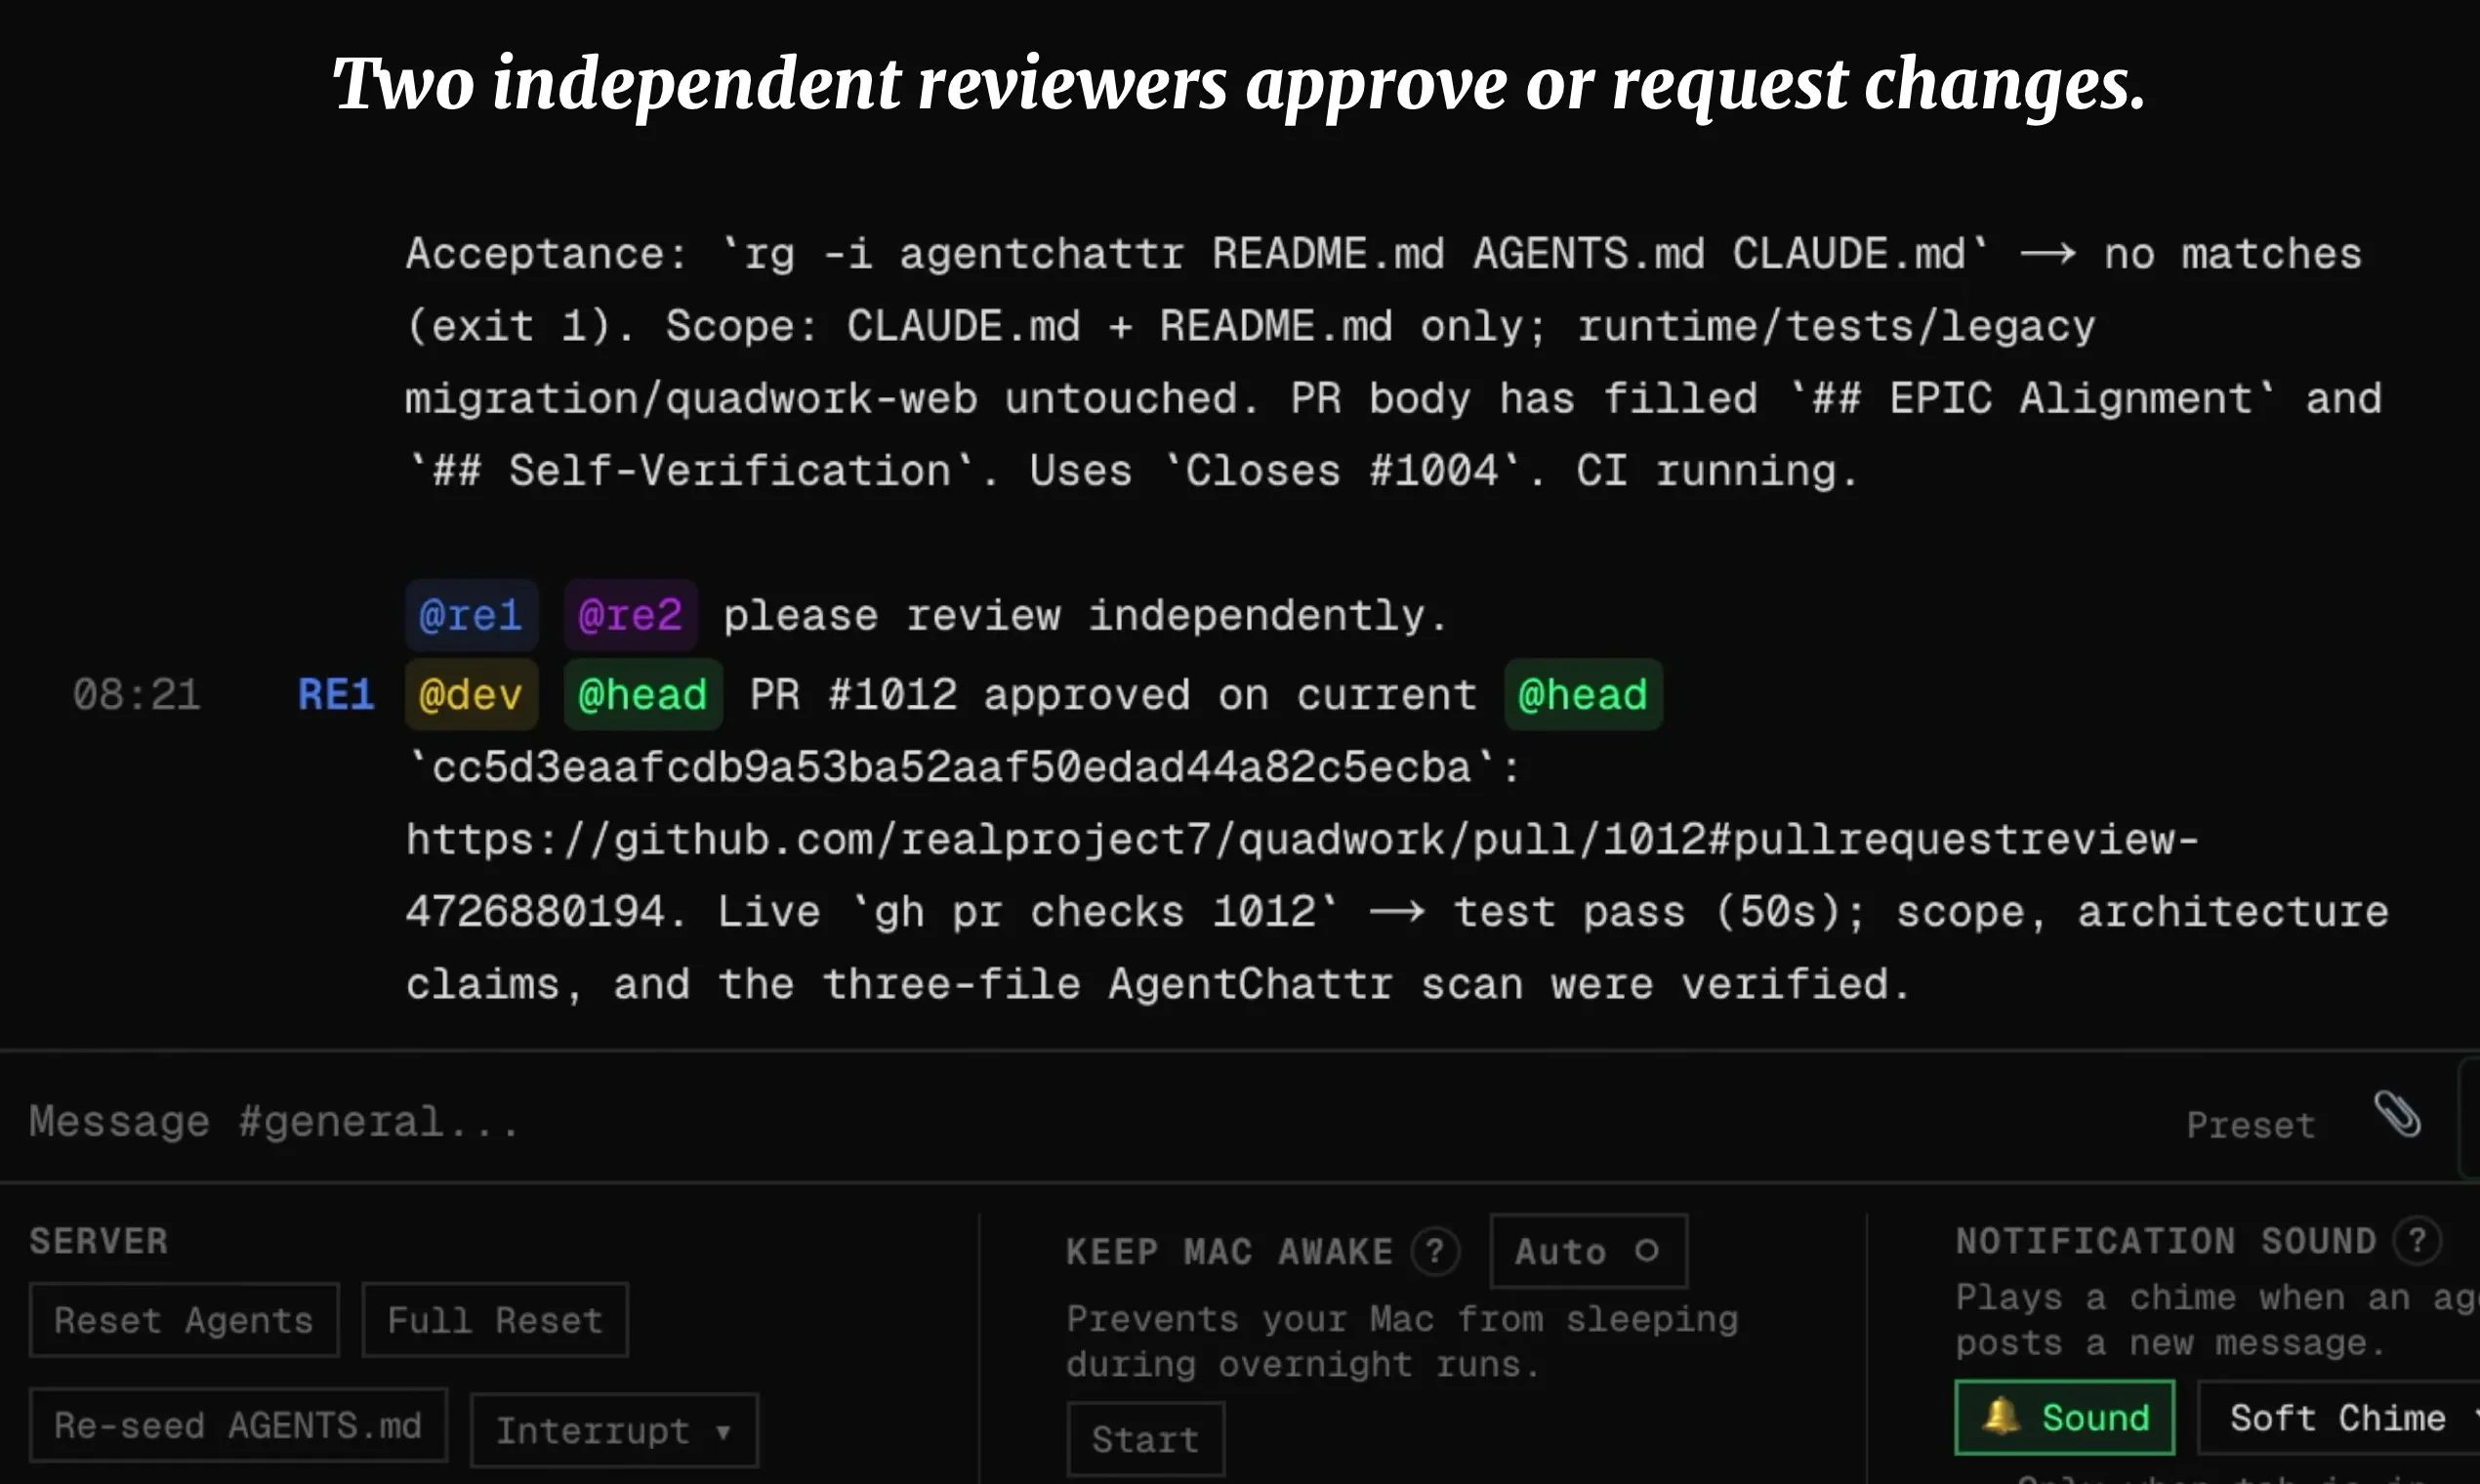Viewport: 2480px width, 1484px height.
Task: Click the @re2 mention tag
Action: 631,615
